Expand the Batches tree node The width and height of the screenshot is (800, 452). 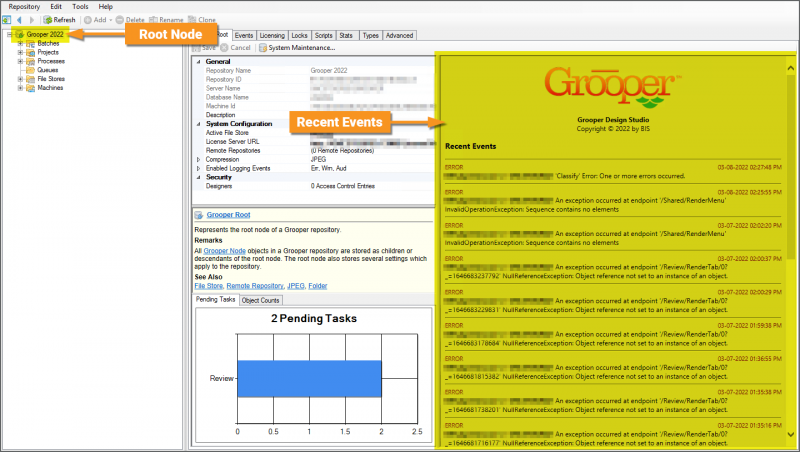pos(20,44)
